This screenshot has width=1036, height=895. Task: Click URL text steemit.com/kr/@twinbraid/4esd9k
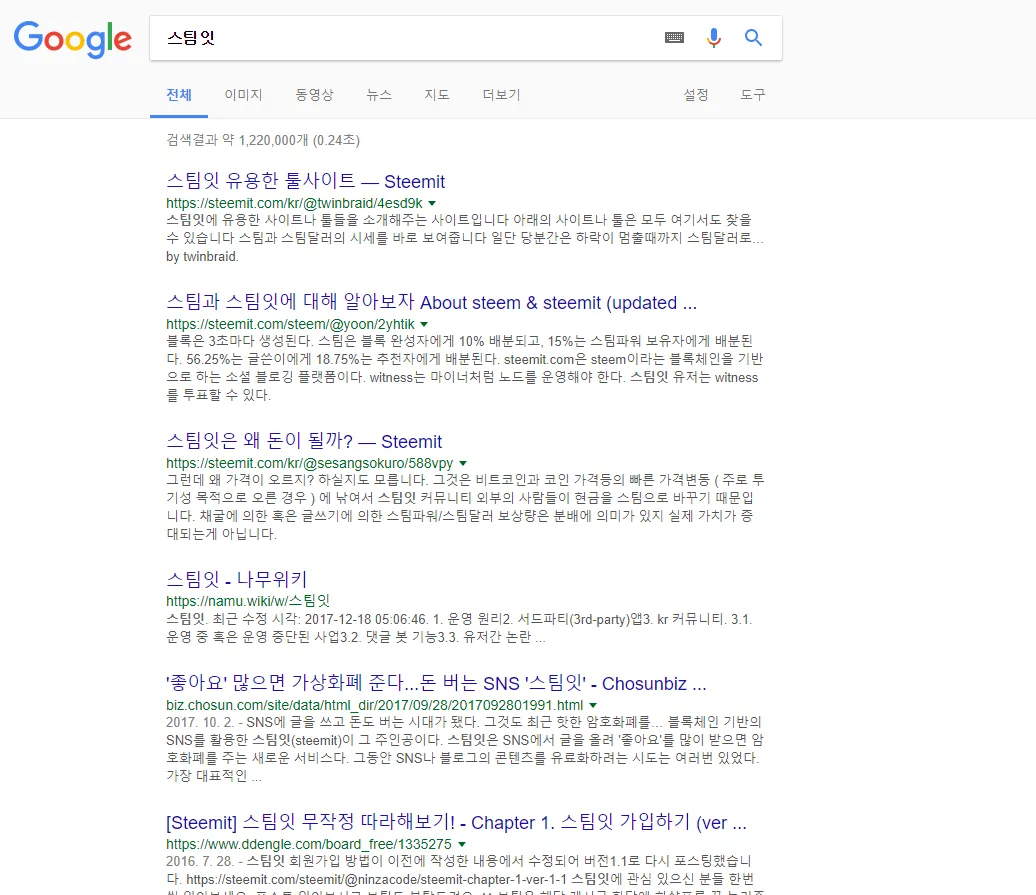tap(294, 203)
